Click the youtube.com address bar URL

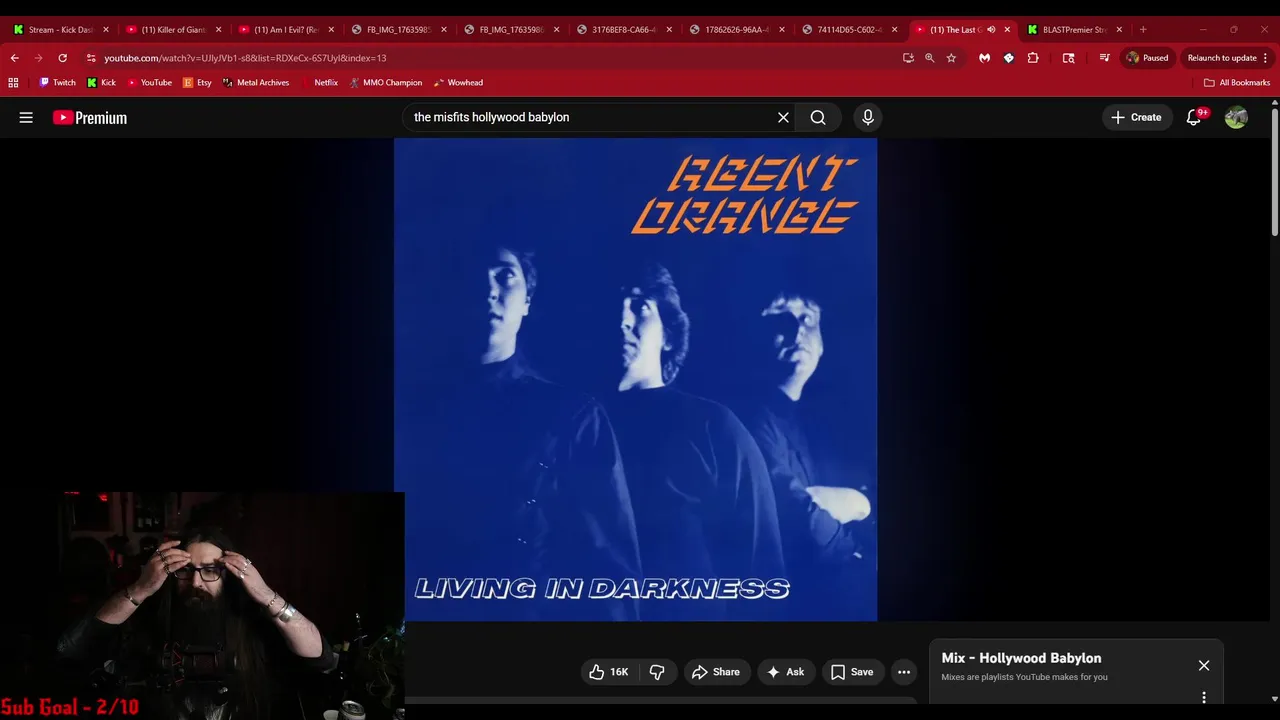tap(245, 58)
